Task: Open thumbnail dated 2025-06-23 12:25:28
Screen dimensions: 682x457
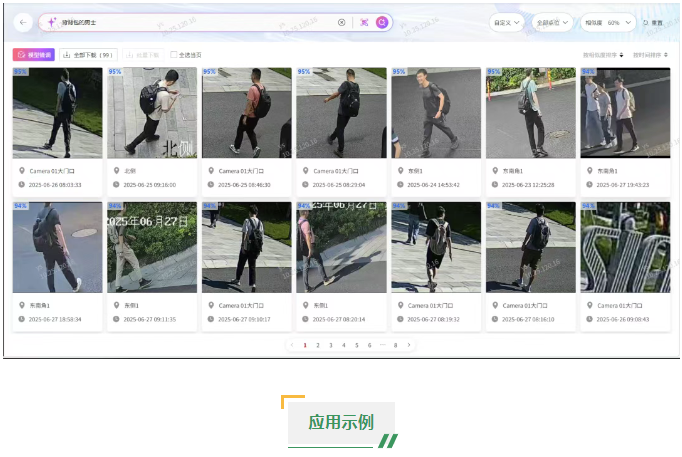Action: tap(531, 113)
